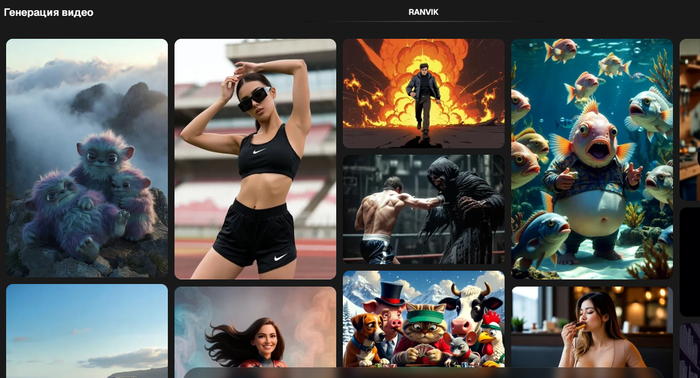
Task: Open the fat fish in aquarium thumbnail
Action: [592, 159]
